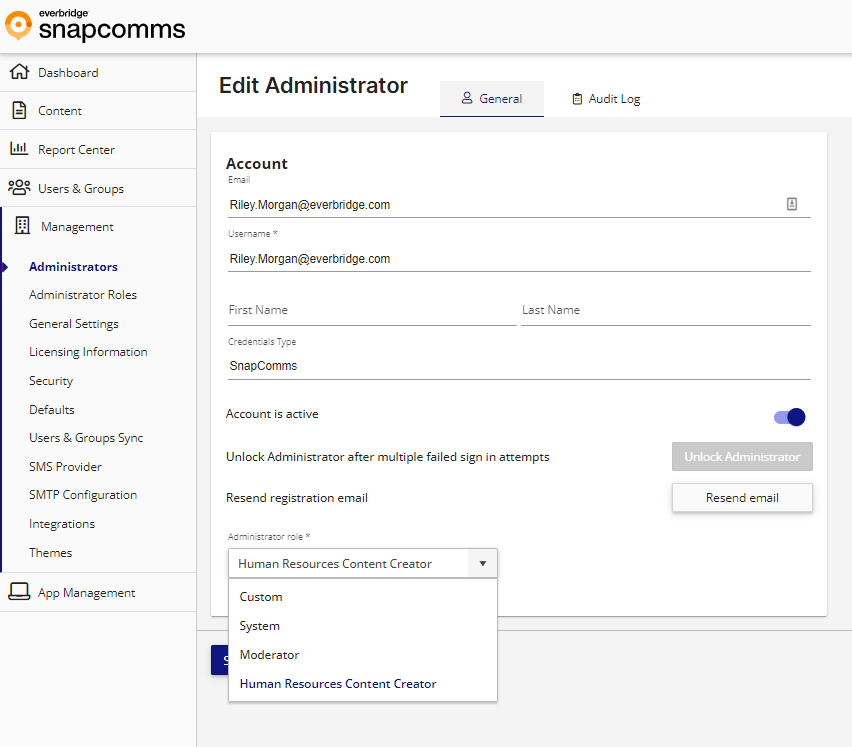Click into the Username field
This screenshot has height=747, width=852.
[x=519, y=259]
